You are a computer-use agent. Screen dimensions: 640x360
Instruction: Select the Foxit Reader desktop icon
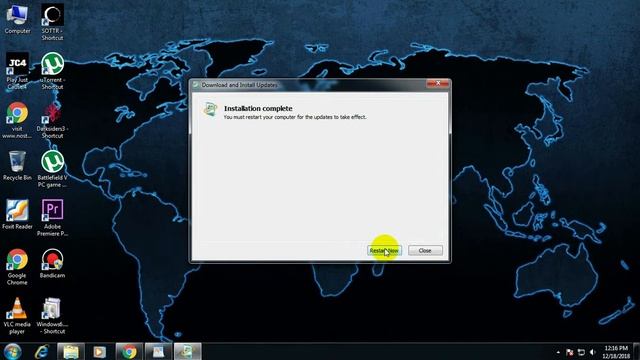[17, 214]
